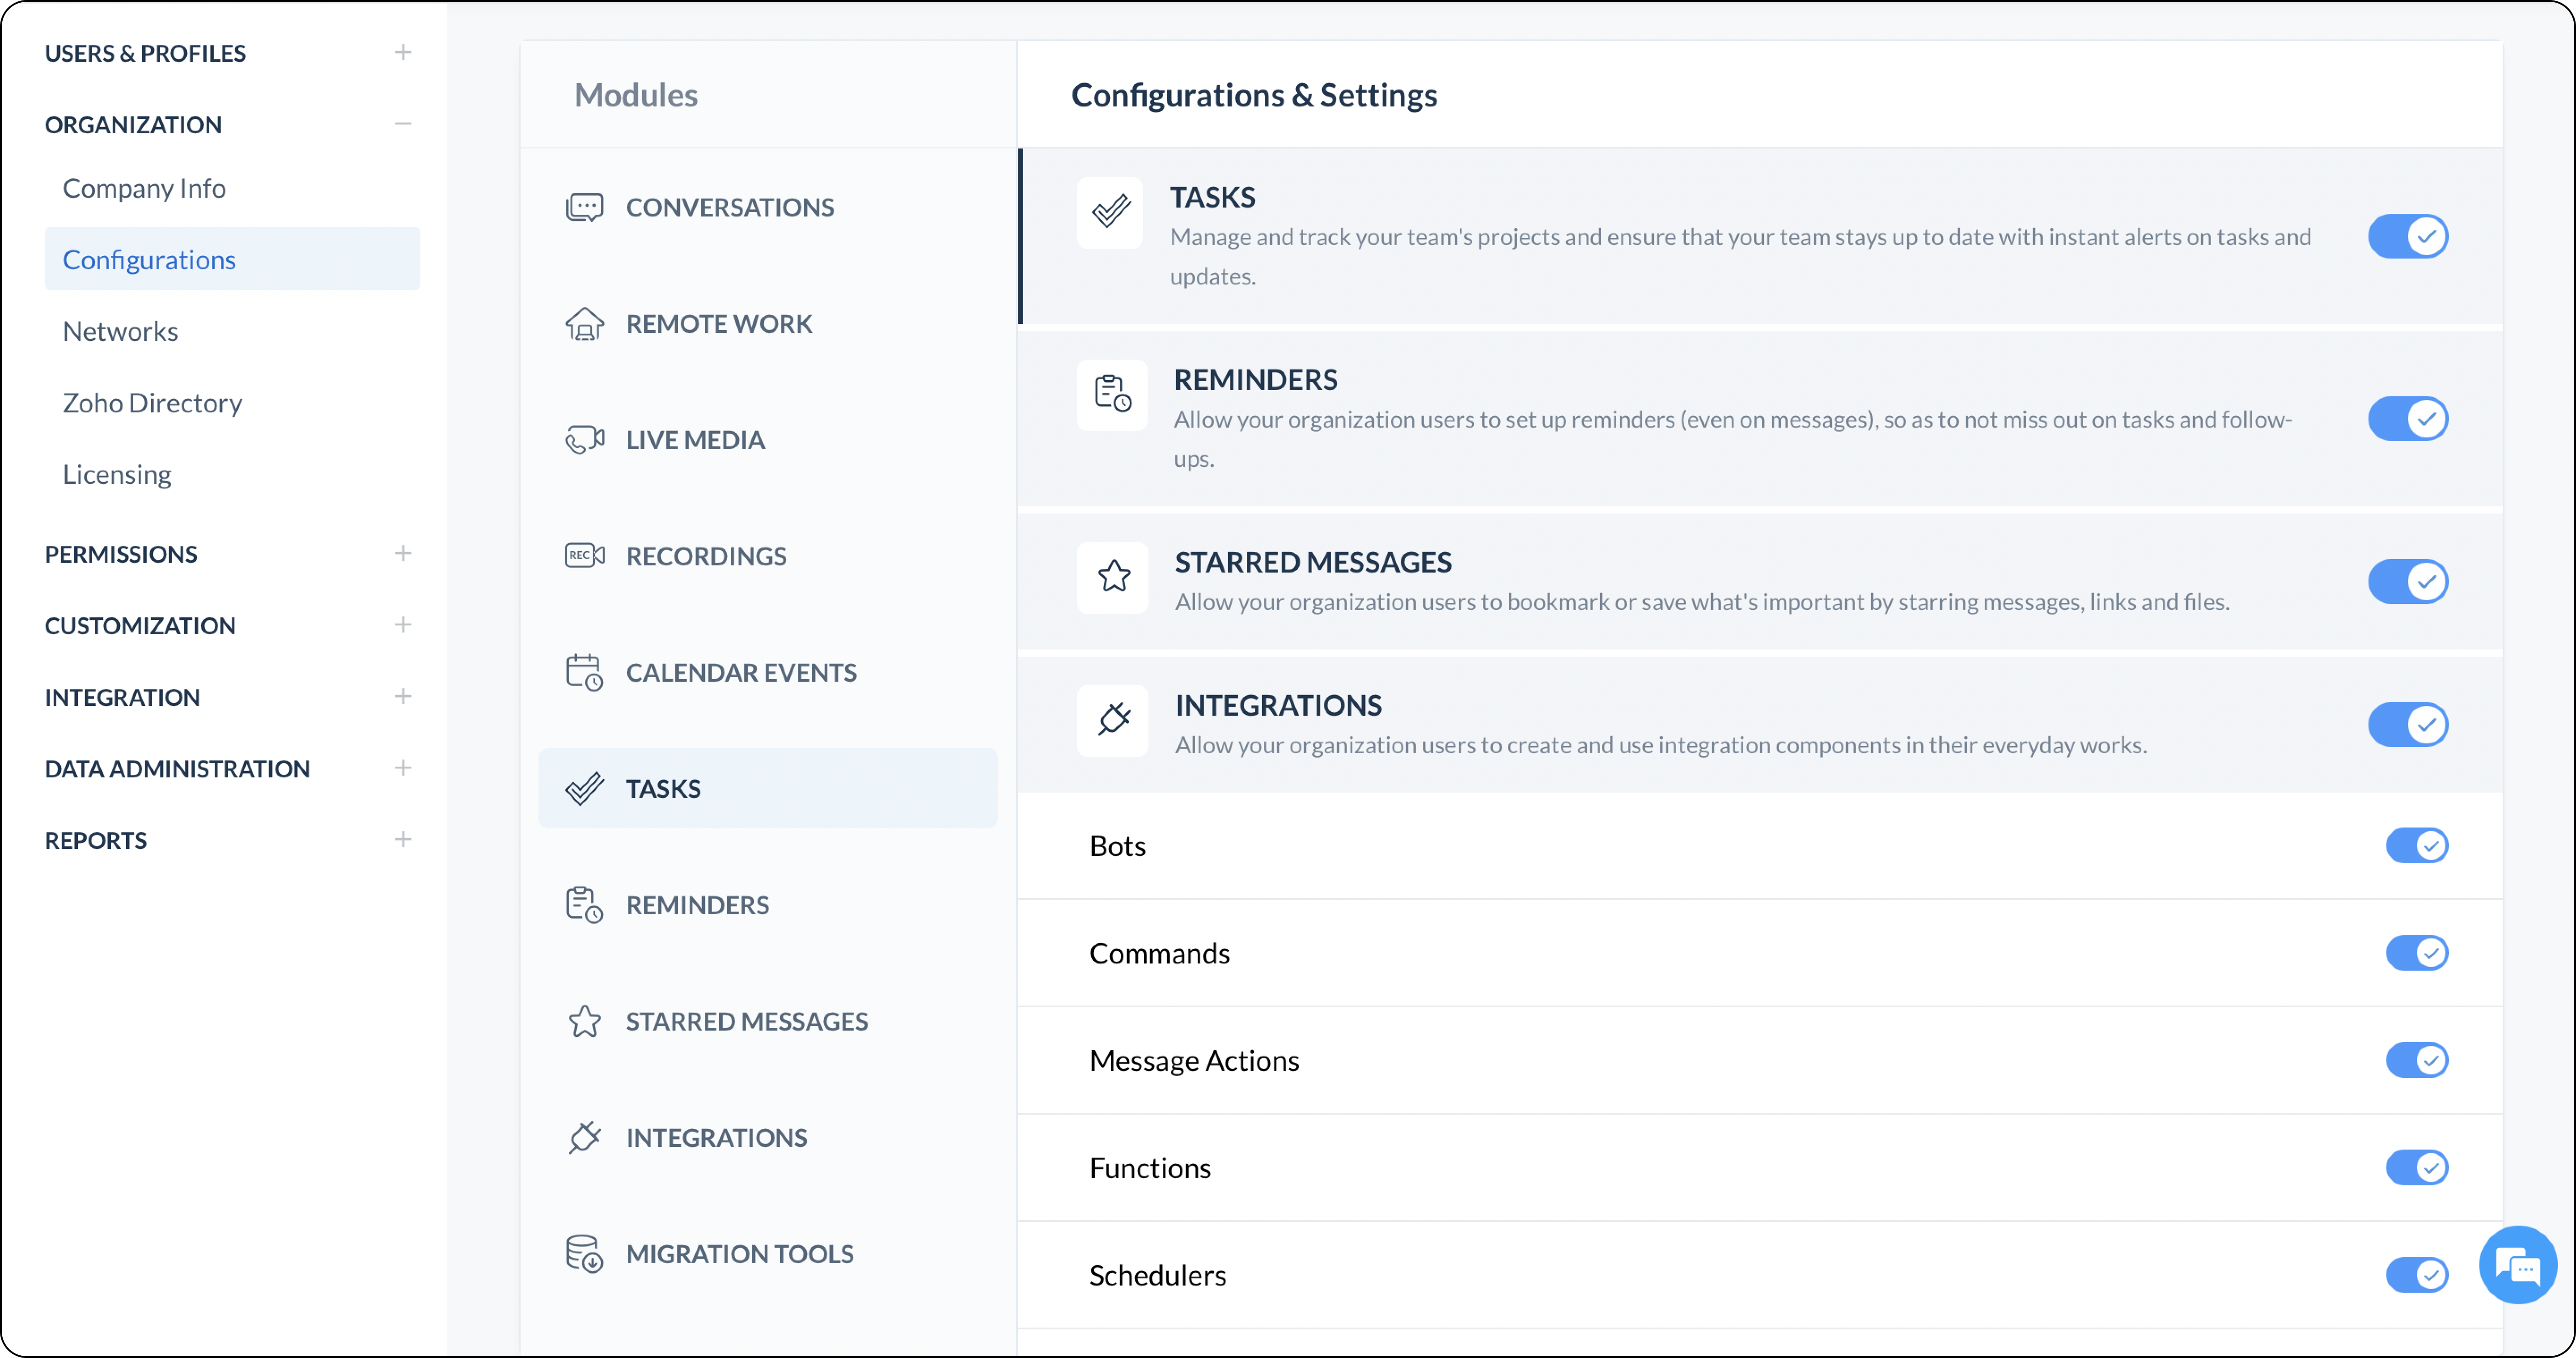Open the Licensing page
Screen dimensions: 2576x1358
pyautogui.click(x=117, y=474)
